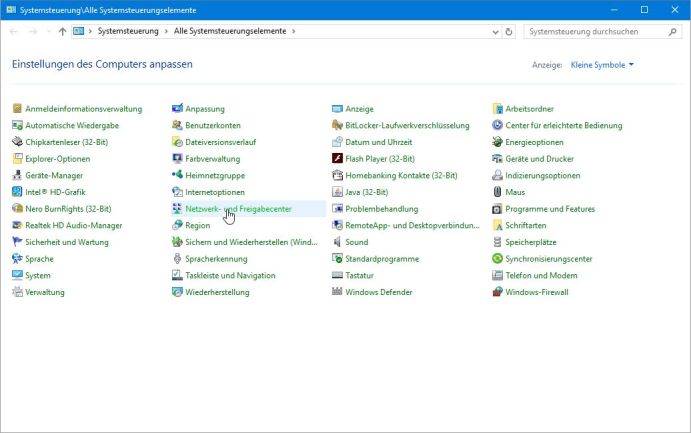Select the Alle Systemsteuerungselemente breadcrumb item
691x433 pixels.
pyautogui.click(x=230, y=31)
